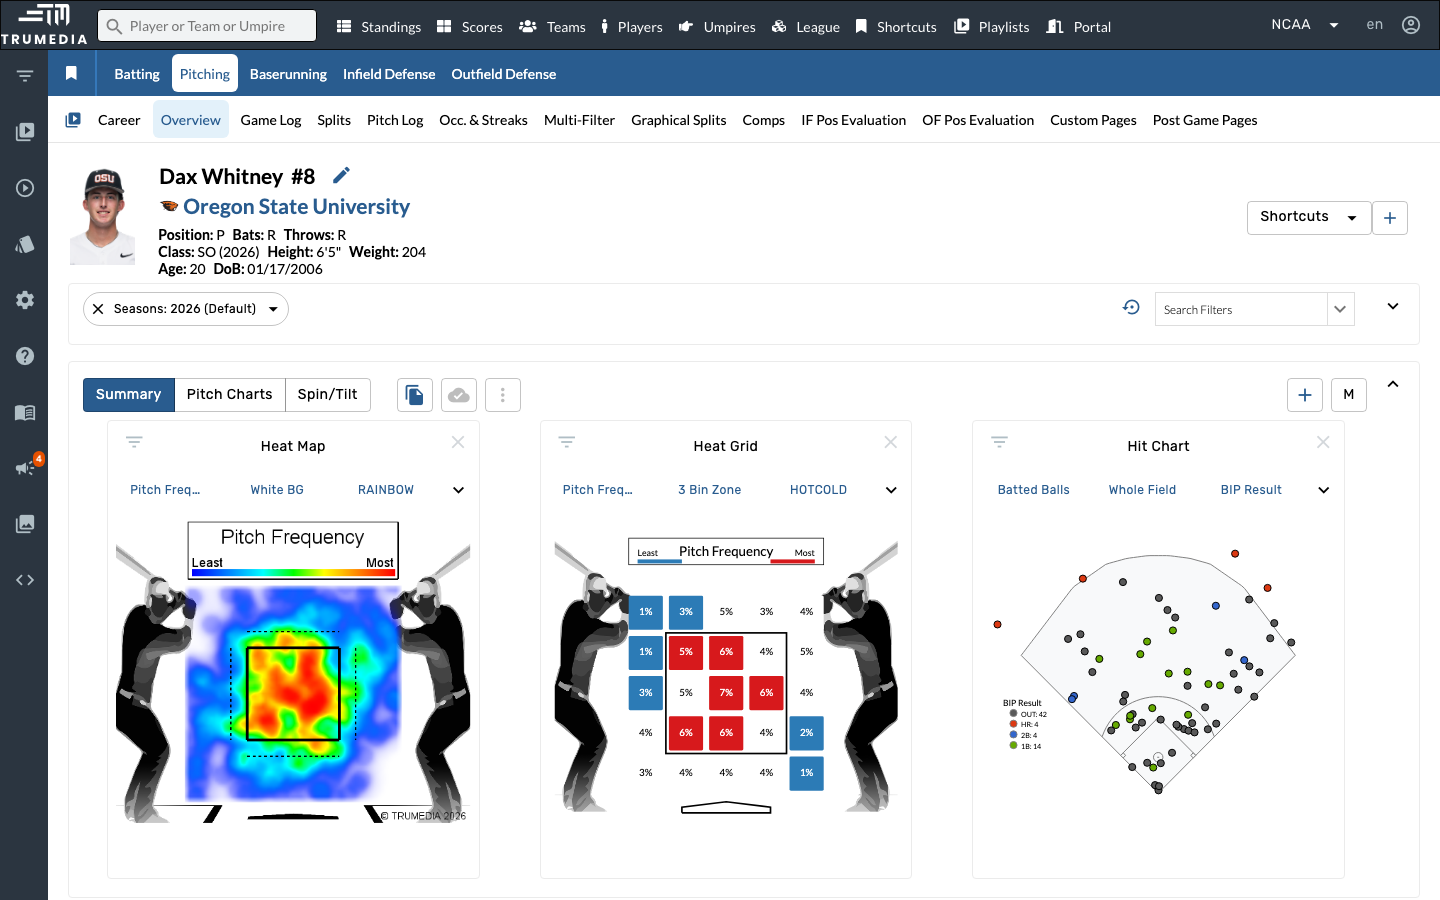Open the settings gear in sidebar

point(25,300)
